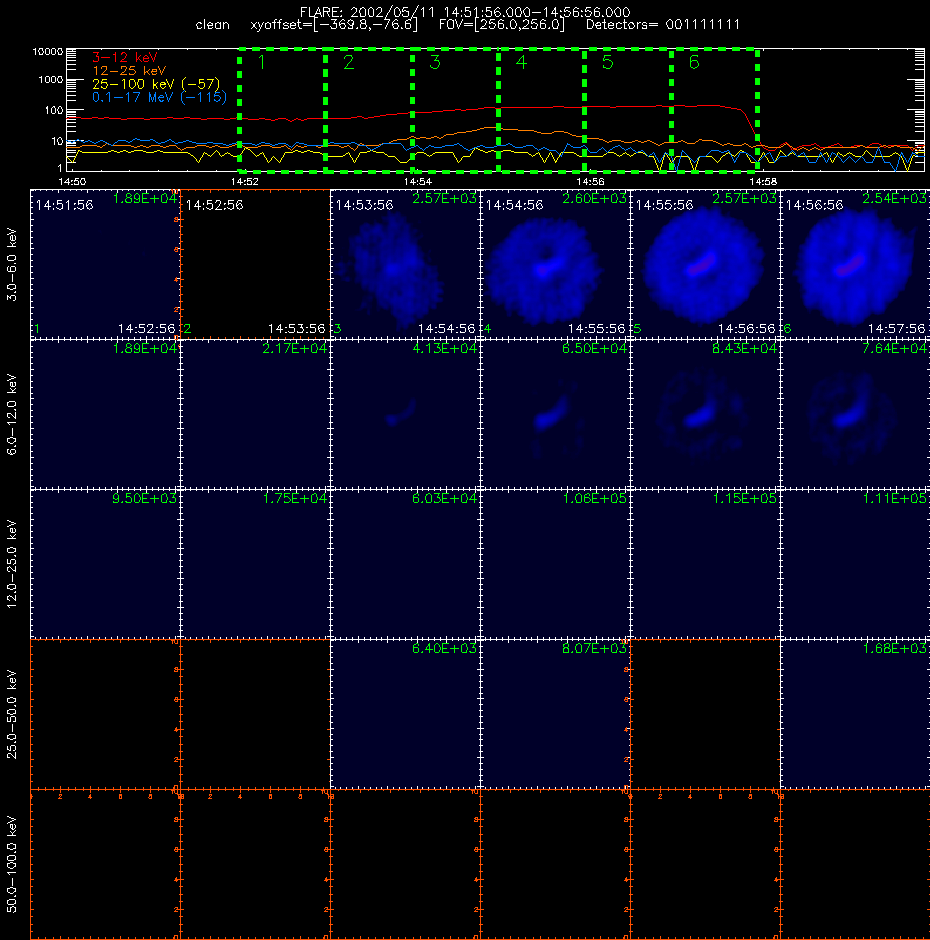The height and width of the screenshot is (940, 930).
Task: Click the 14:52:56 end time in panel 1
Action: pyautogui.click(x=147, y=329)
